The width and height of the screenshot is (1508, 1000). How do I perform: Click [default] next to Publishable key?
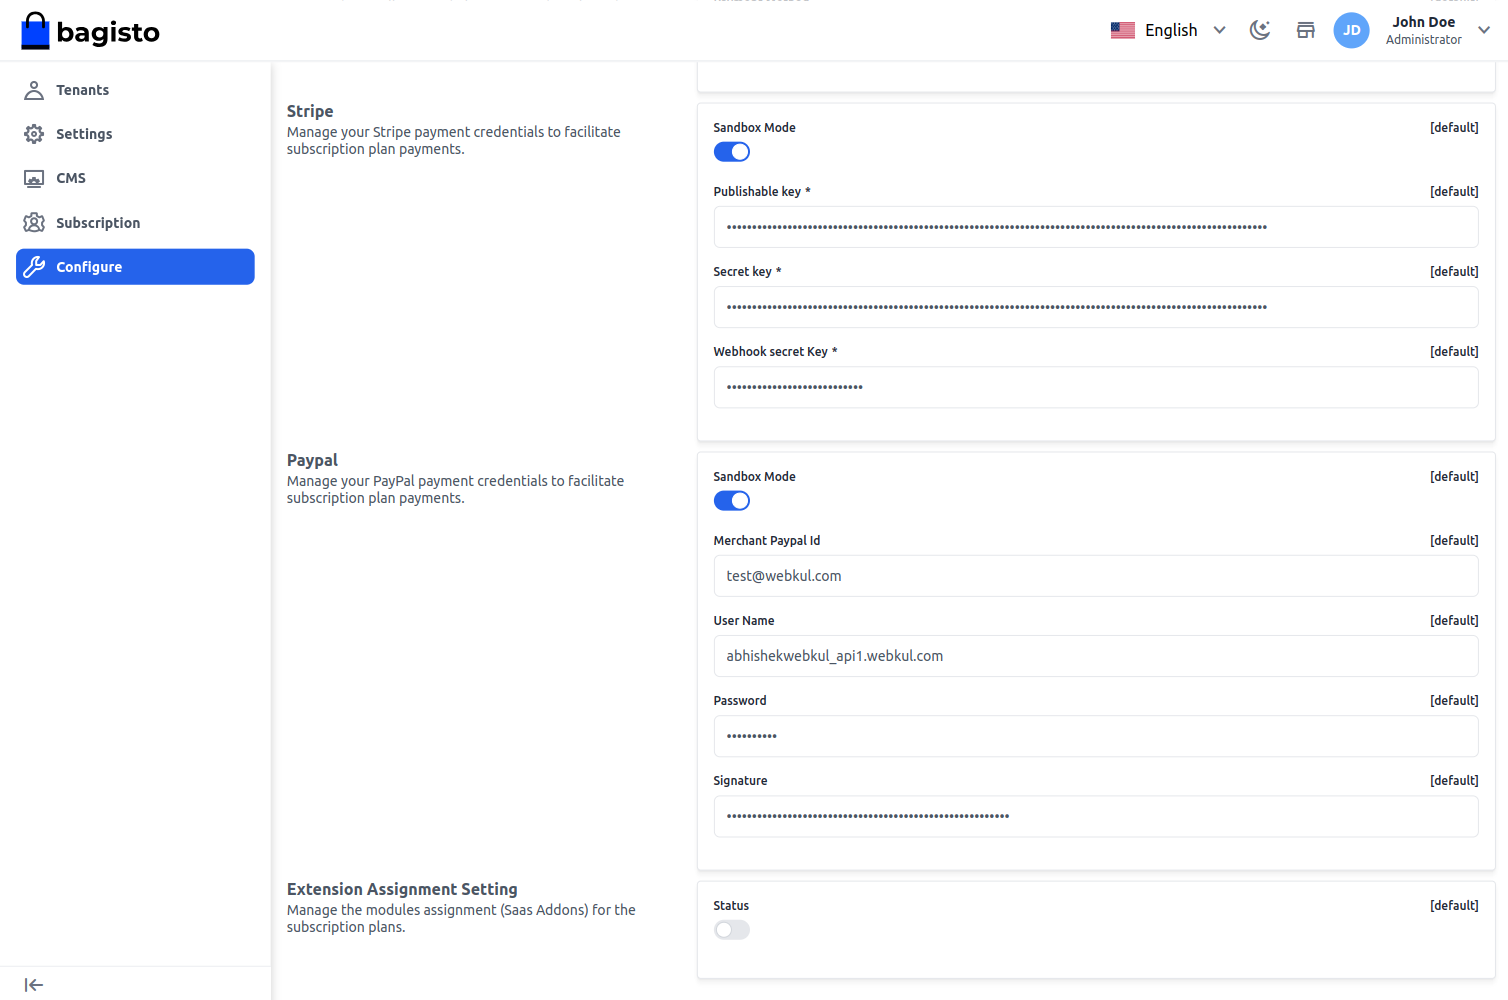[x=1454, y=192]
